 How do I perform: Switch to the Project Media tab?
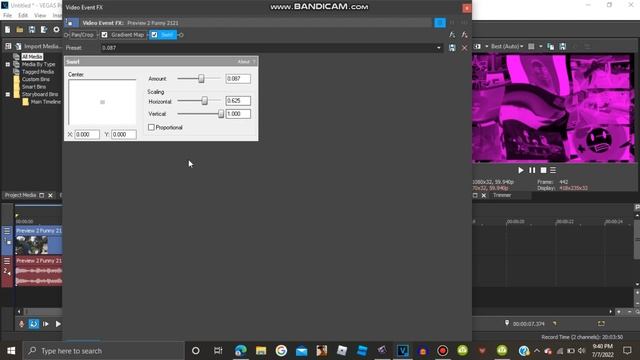click(x=20, y=195)
